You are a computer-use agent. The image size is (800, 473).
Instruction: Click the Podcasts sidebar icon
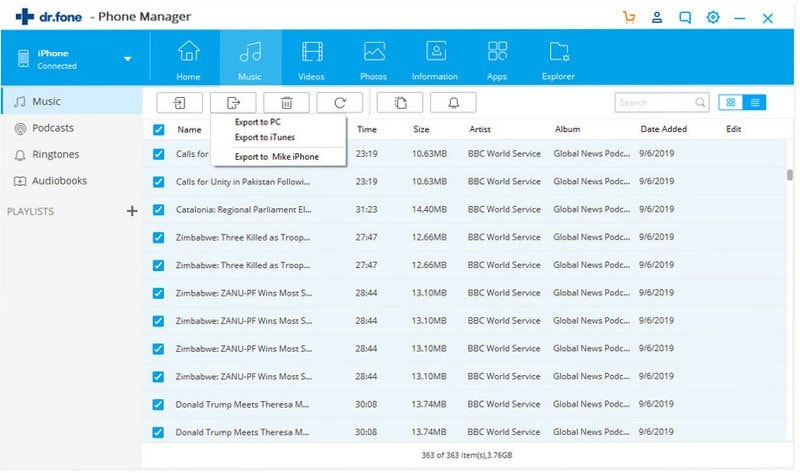(x=20, y=129)
